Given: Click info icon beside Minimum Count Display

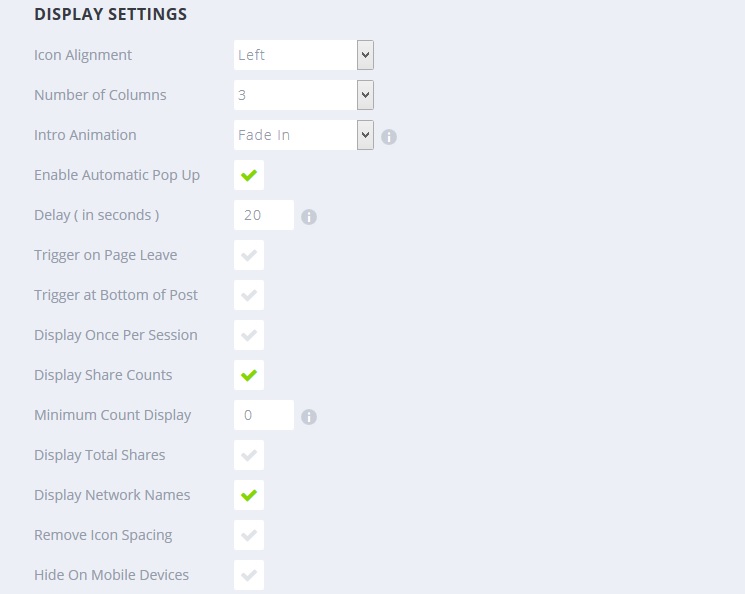Looking at the screenshot, I should click(x=309, y=416).
